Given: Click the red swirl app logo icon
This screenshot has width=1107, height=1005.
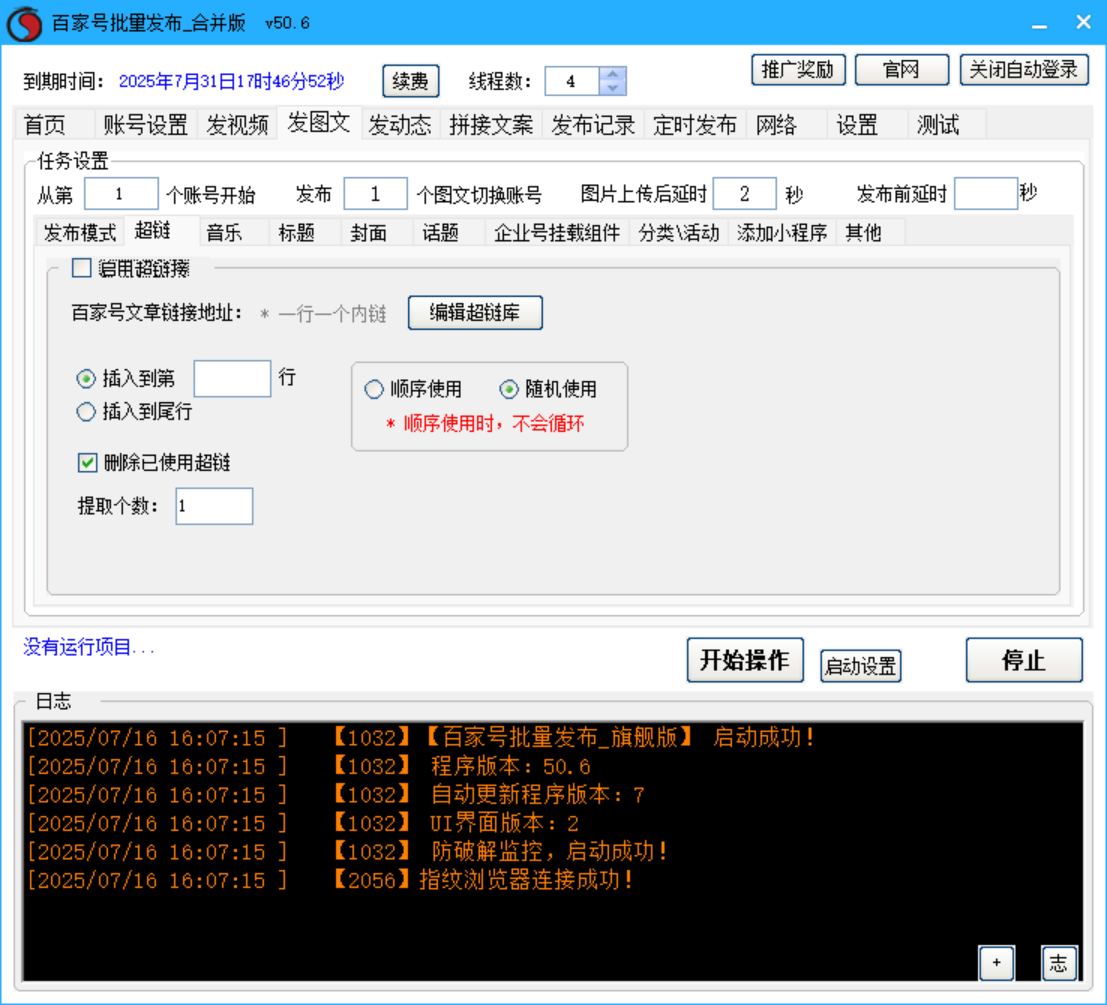Looking at the screenshot, I should pos(25,23).
